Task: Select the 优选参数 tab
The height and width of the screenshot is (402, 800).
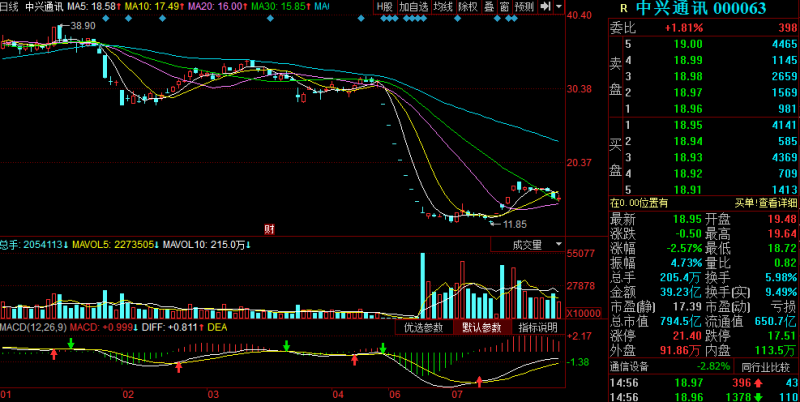Action: [424, 328]
